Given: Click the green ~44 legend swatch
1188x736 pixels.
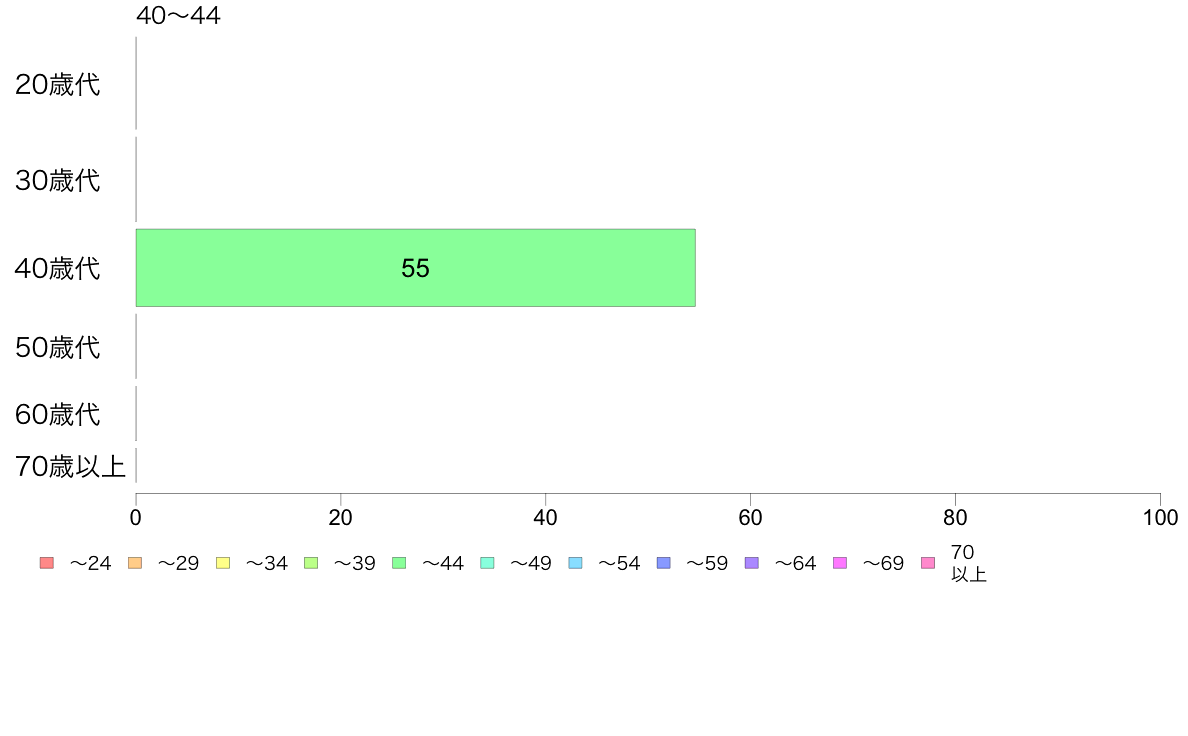Looking at the screenshot, I should 399,562.
